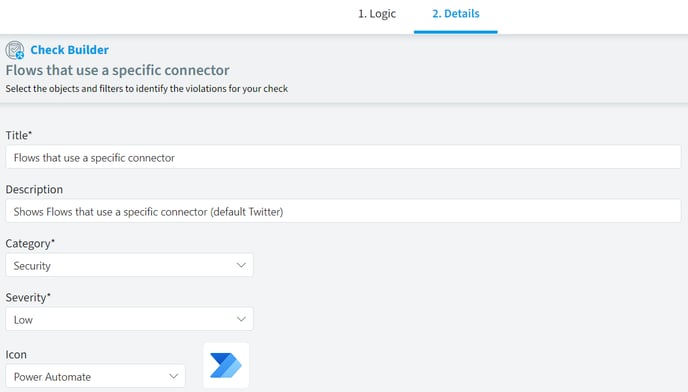Open the Check Builder link
This screenshot has height=392, width=688.
(69, 50)
